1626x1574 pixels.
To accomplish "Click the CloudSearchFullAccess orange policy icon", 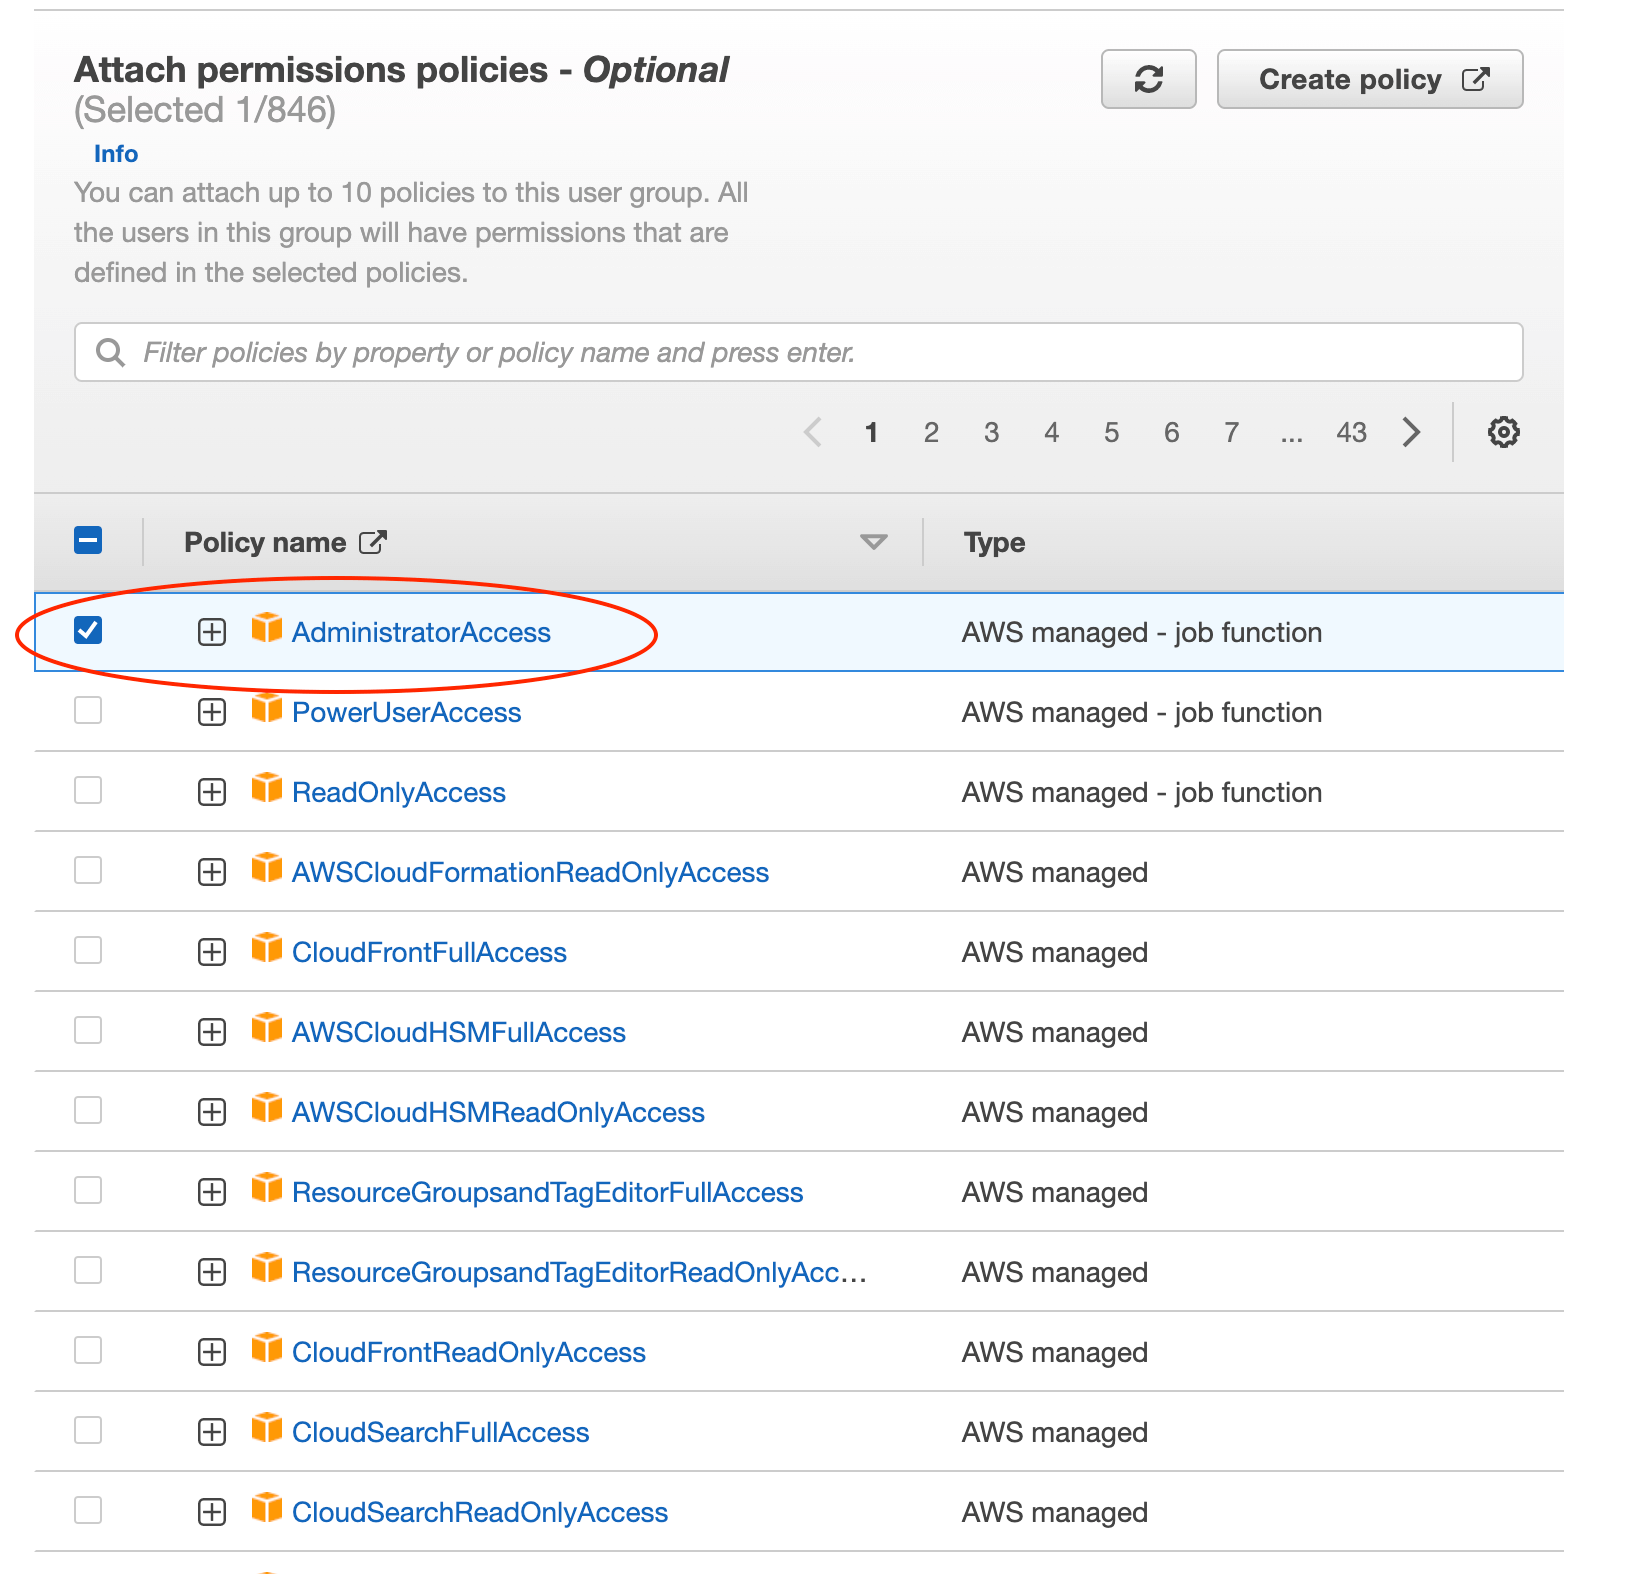I will point(266,1428).
